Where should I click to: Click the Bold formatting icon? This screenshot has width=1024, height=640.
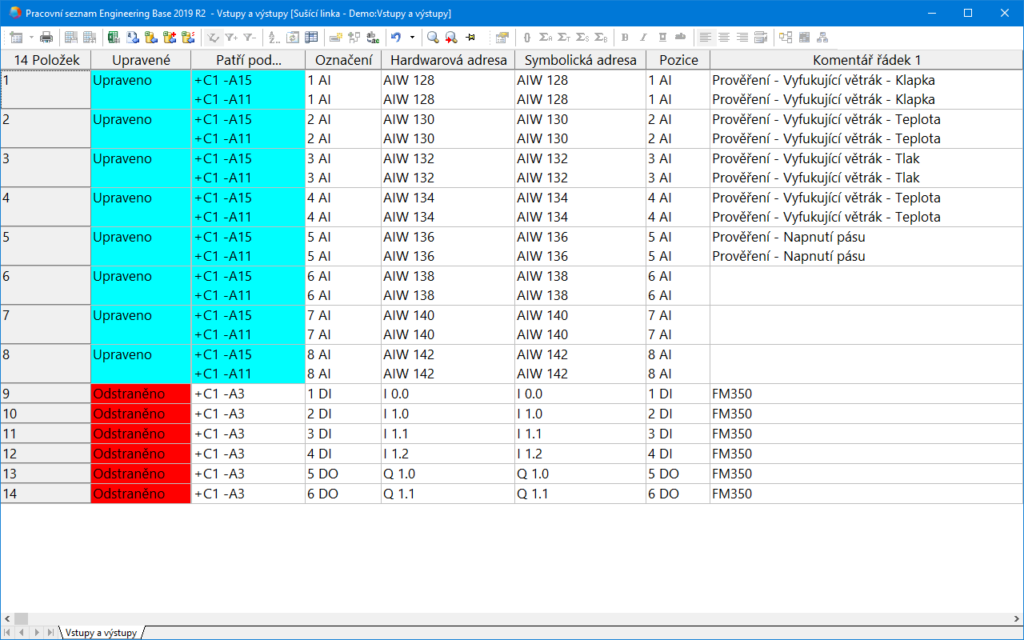626,37
